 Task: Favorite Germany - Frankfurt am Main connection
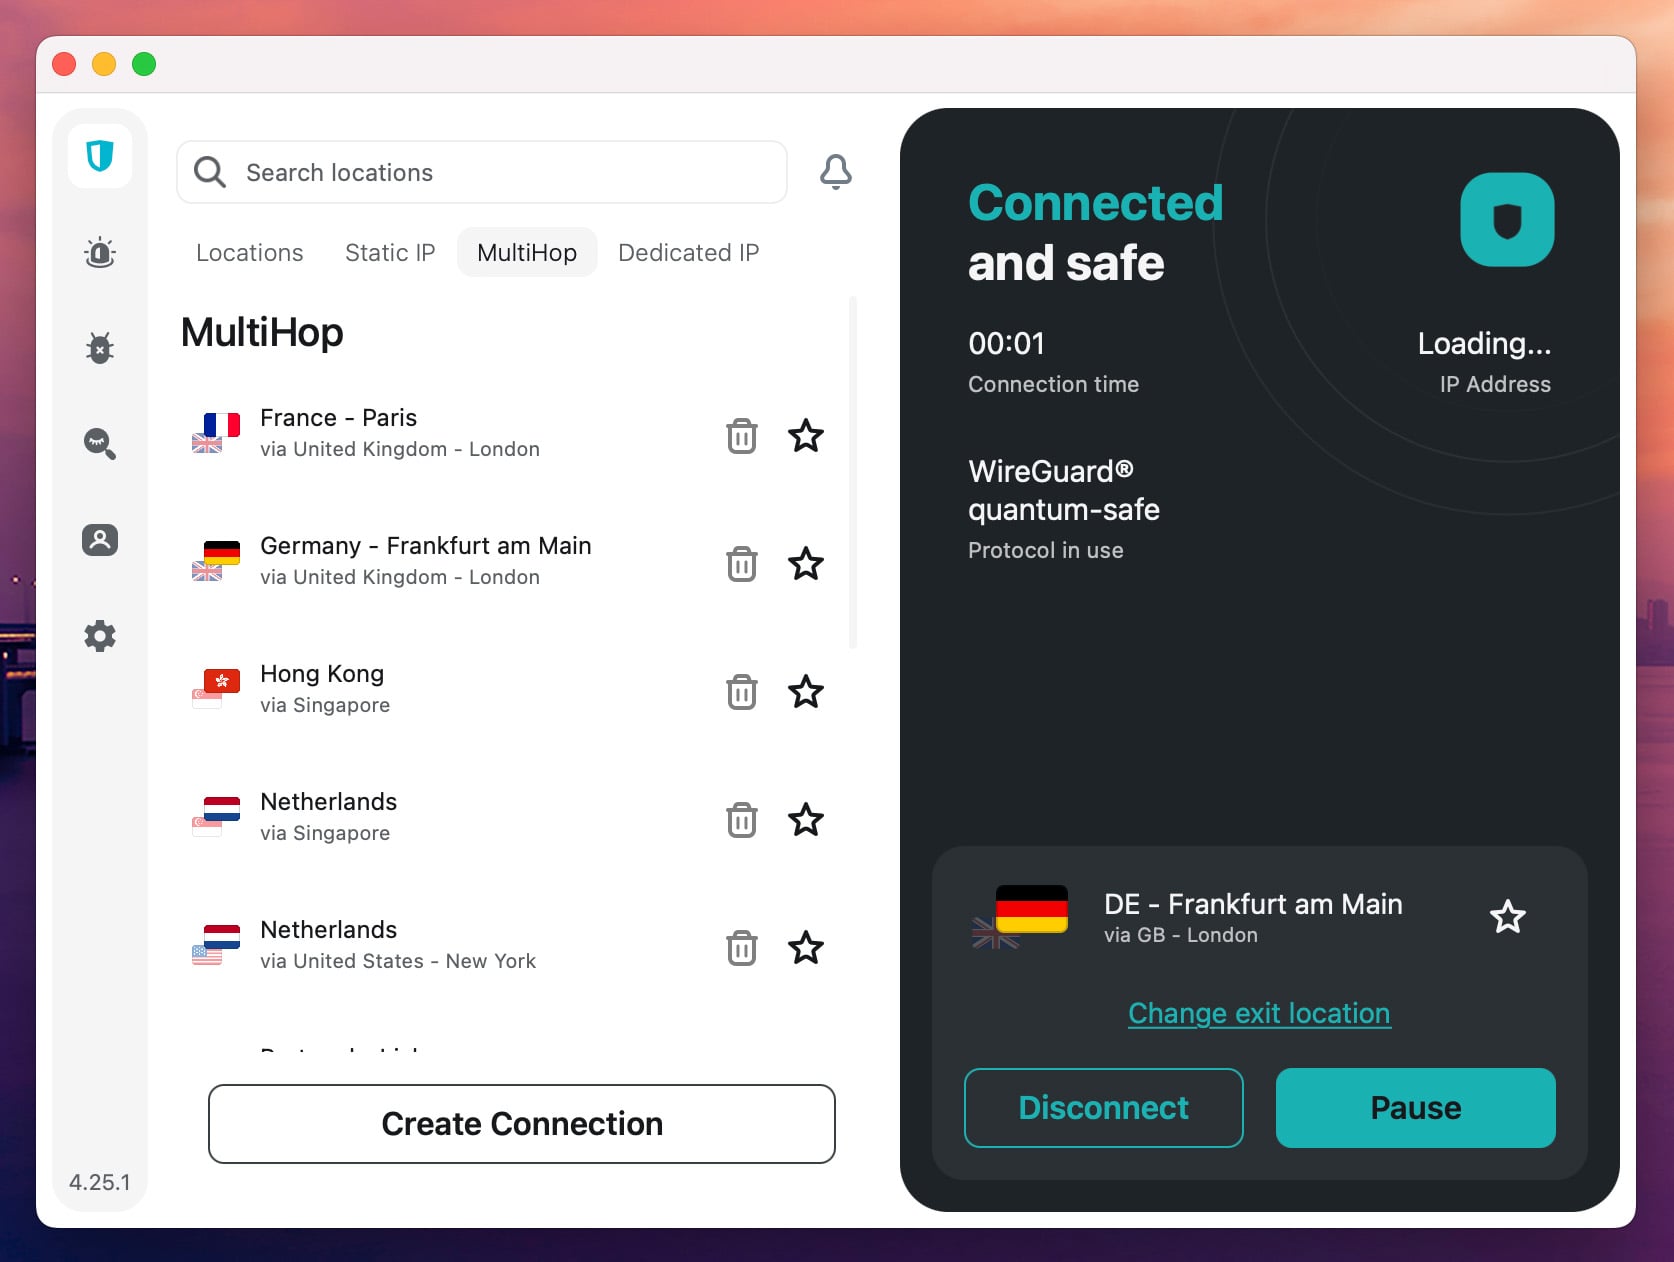click(x=806, y=564)
